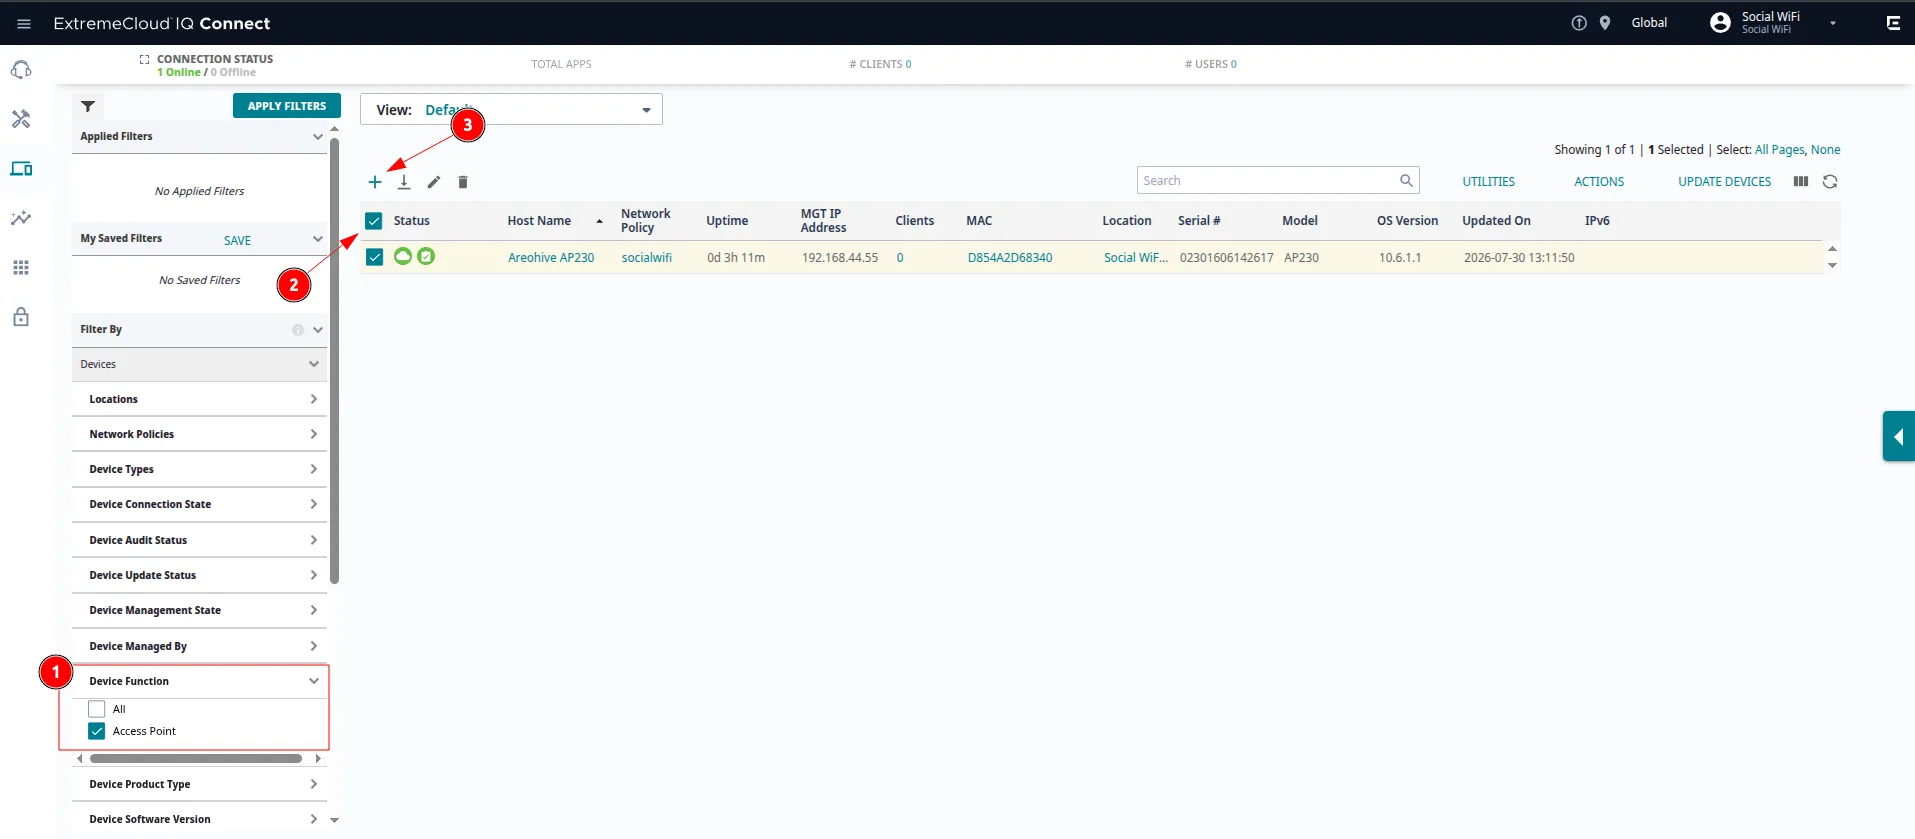Open the column picker icon
This screenshot has width=1915, height=839.
tap(1801, 182)
